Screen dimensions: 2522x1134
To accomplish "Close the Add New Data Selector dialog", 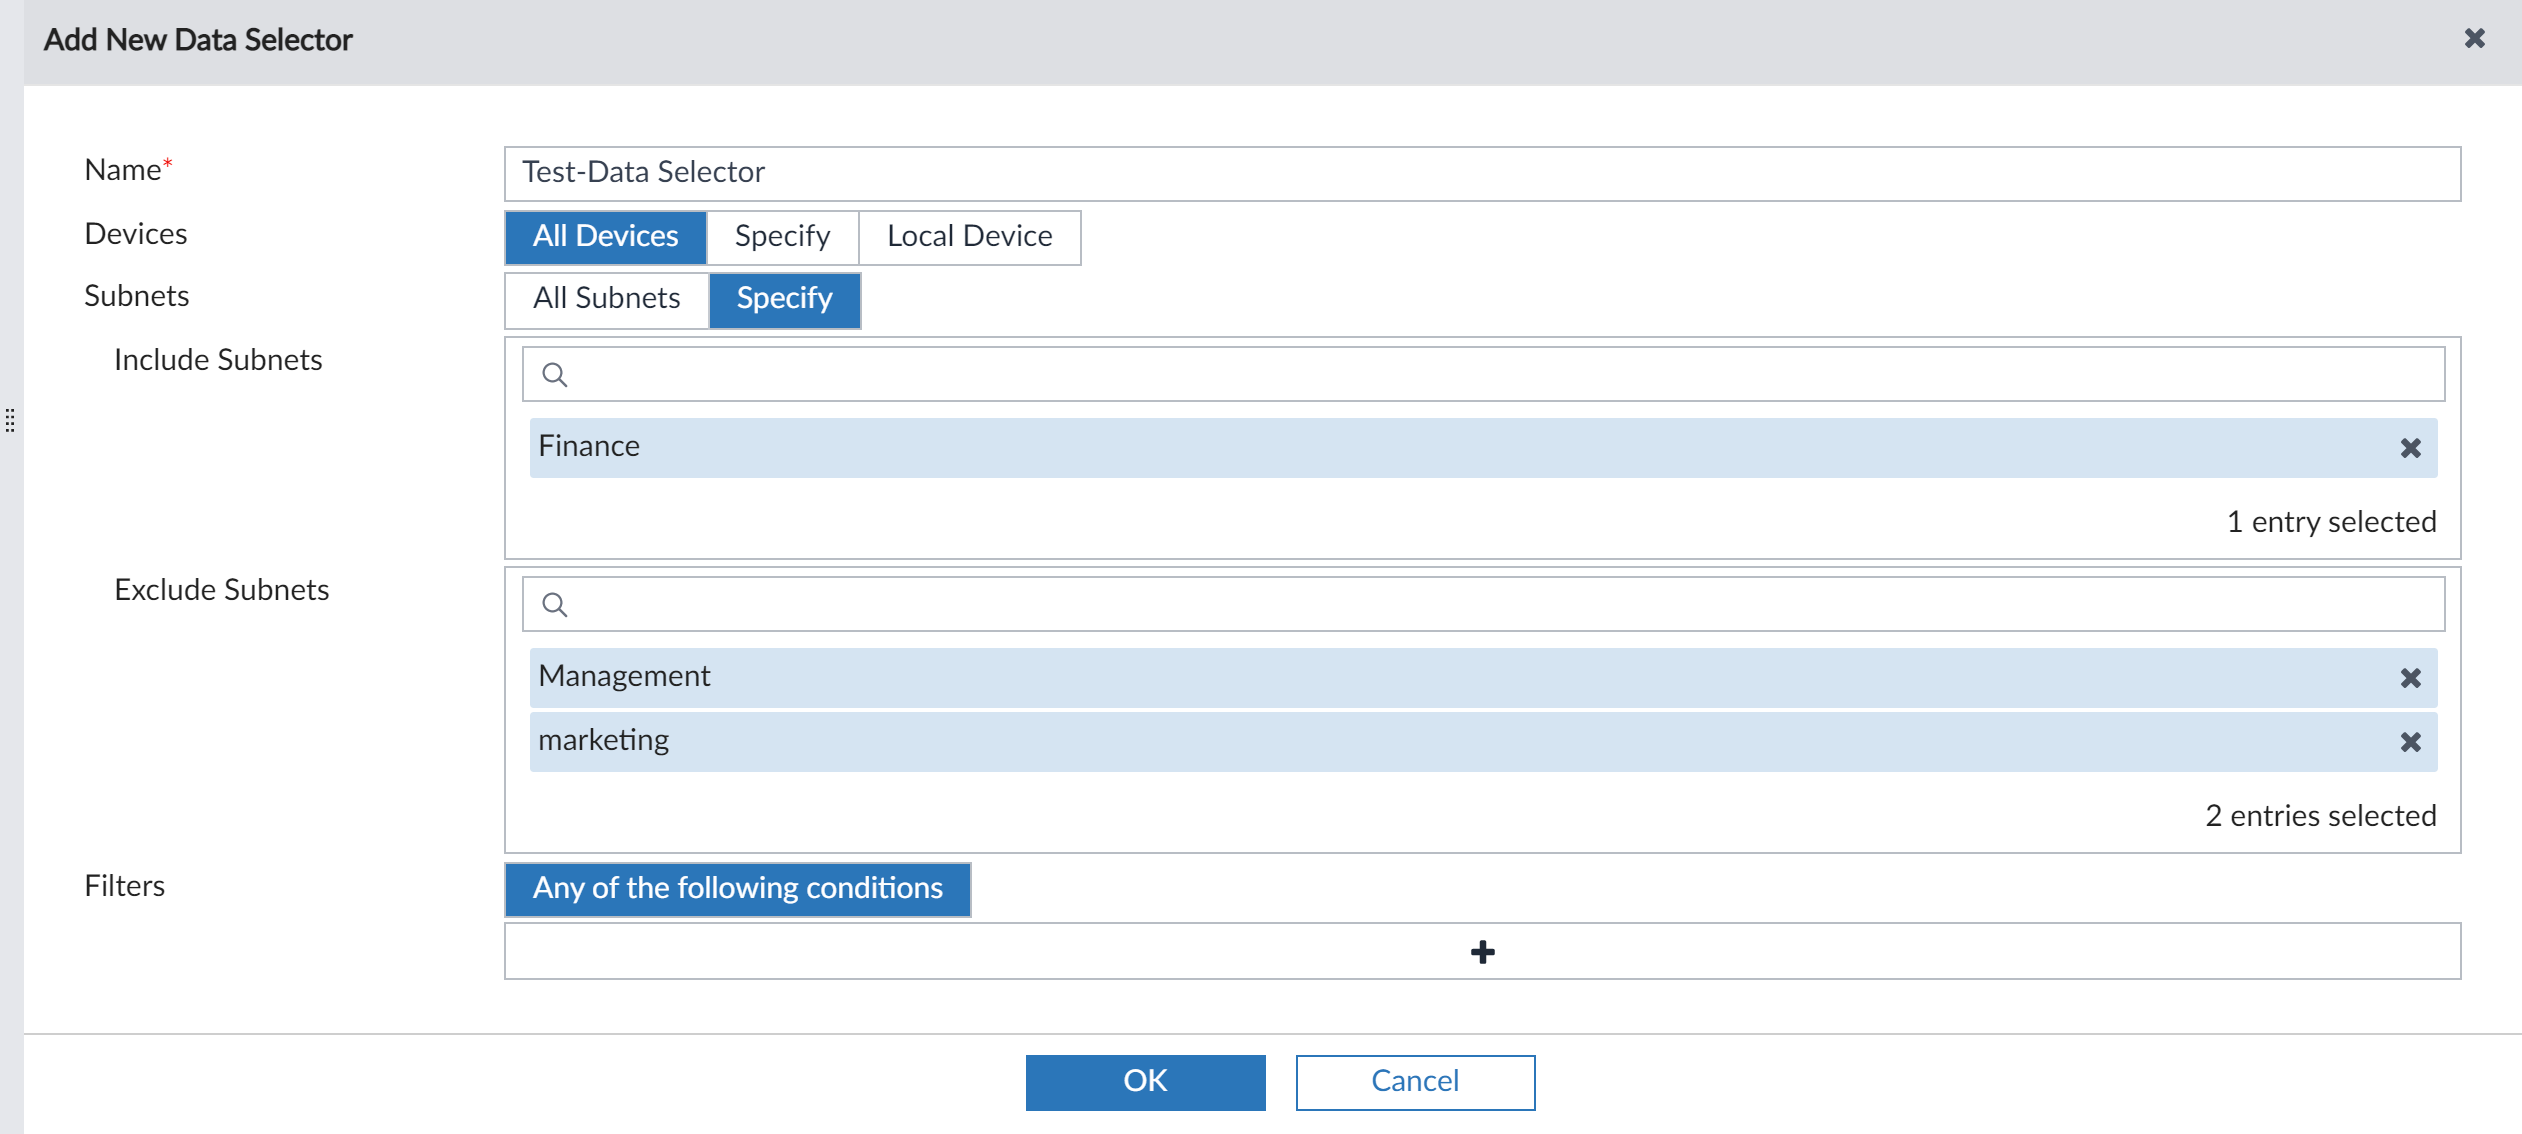I will click(2474, 39).
